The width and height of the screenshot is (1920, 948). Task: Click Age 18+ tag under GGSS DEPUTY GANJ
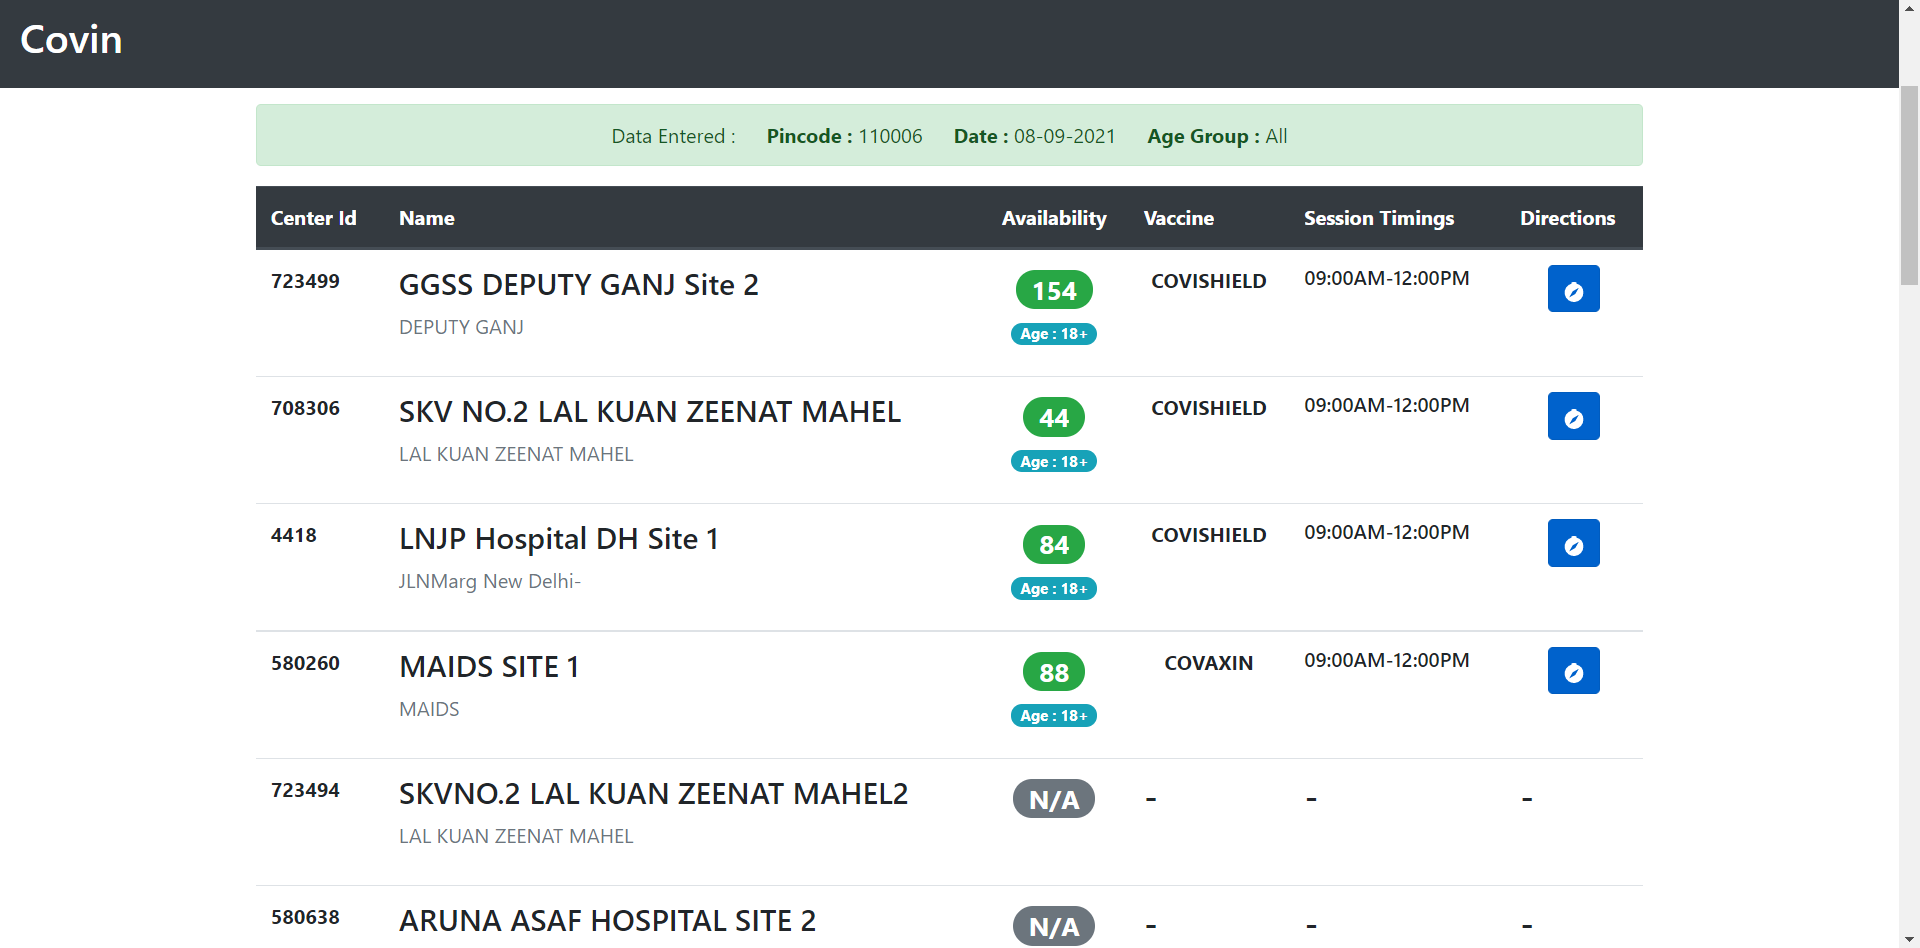(x=1054, y=334)
